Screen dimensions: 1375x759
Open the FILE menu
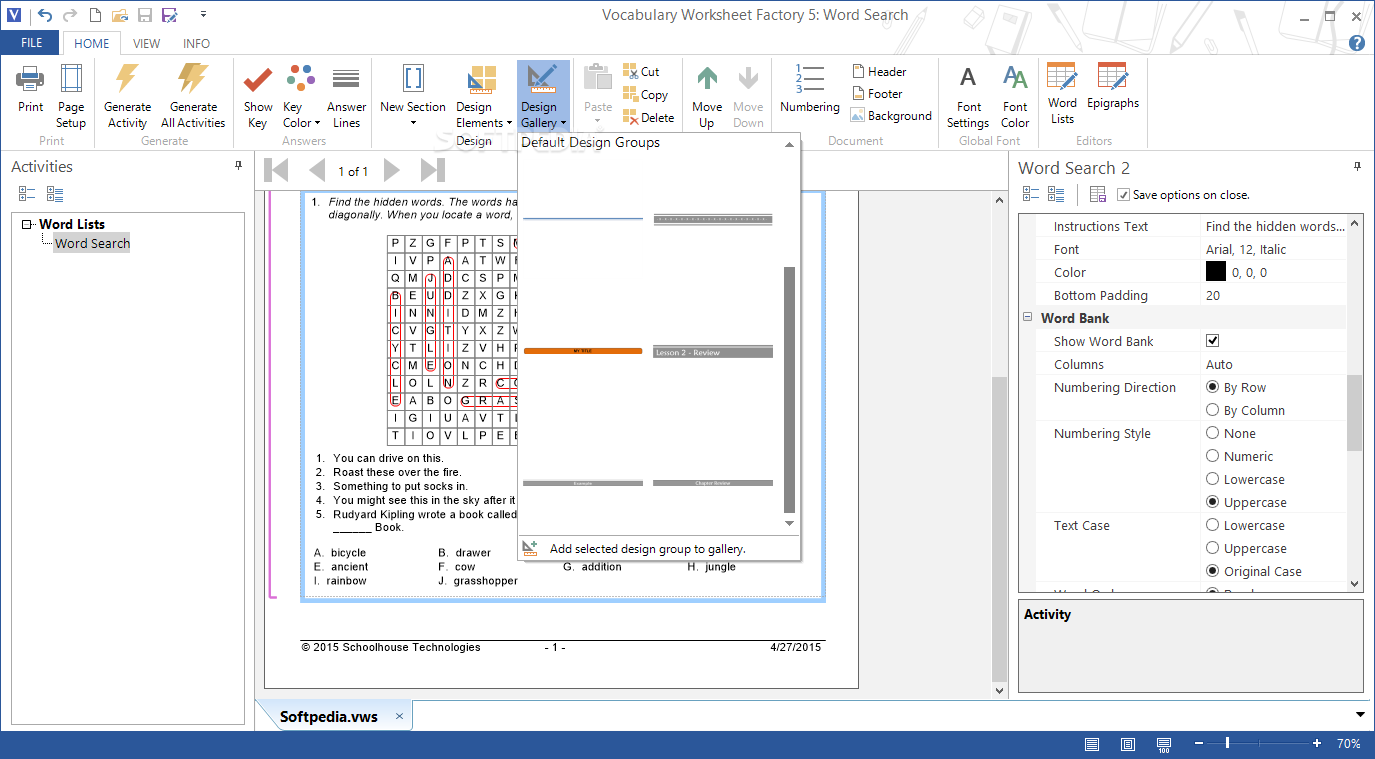click(31, 43)
